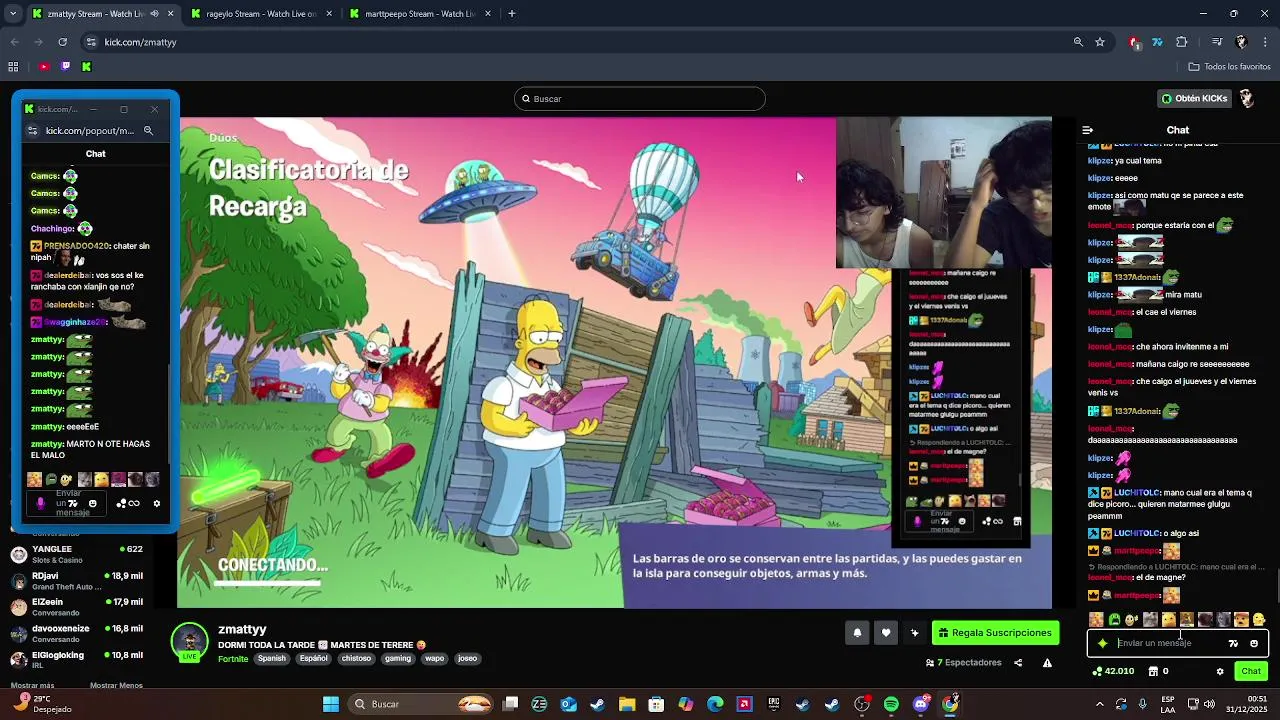Image resolution: width=1280 pixels, height=720 pixels.
Task: Open emoji picker in main chat input
Action: point(1254,643)
